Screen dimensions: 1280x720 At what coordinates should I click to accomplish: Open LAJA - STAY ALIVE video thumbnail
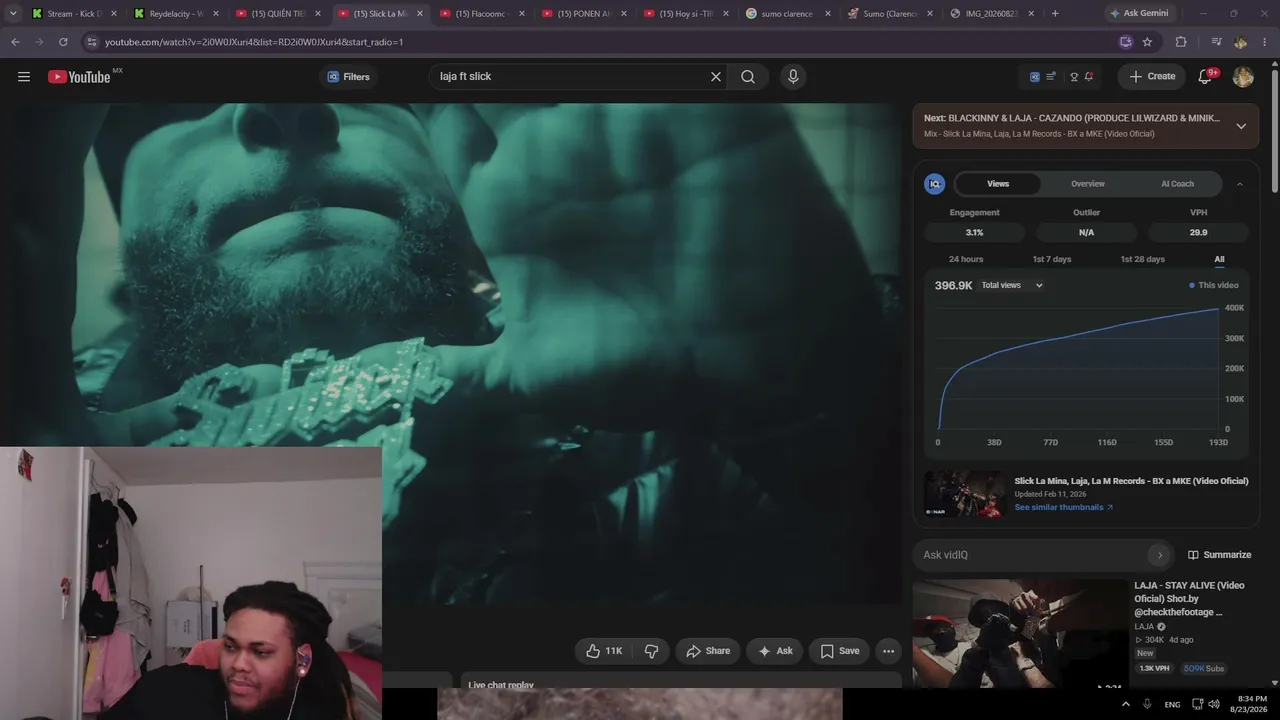(1019, 634)
